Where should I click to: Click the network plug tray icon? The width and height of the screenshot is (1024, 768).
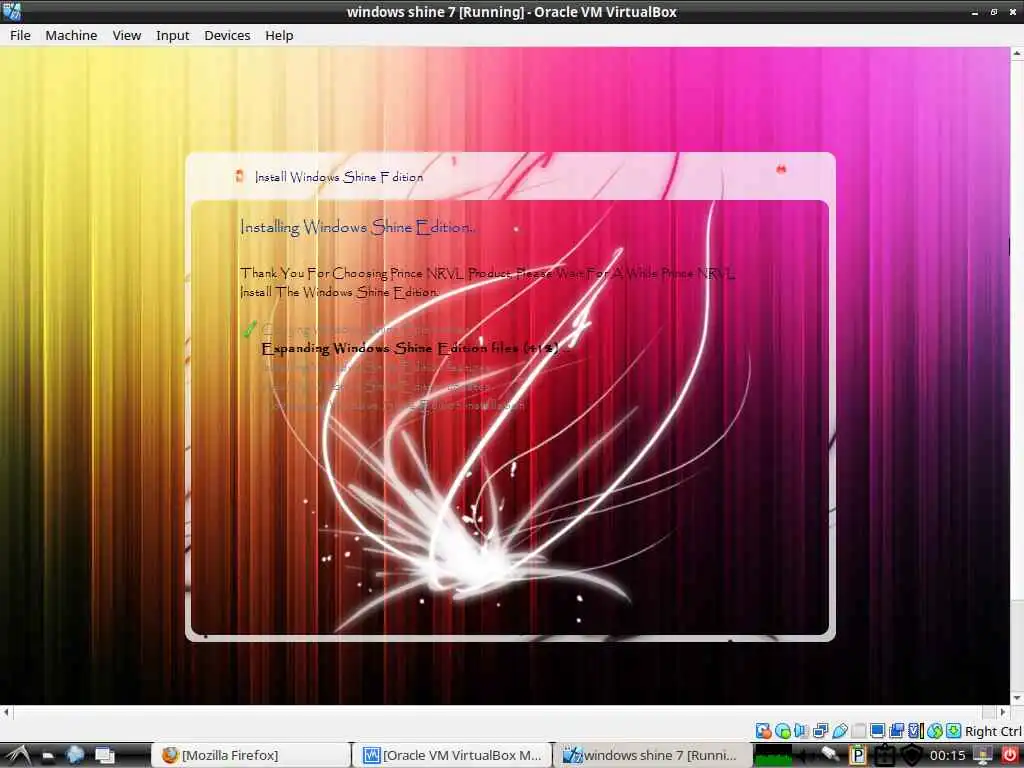830,754
